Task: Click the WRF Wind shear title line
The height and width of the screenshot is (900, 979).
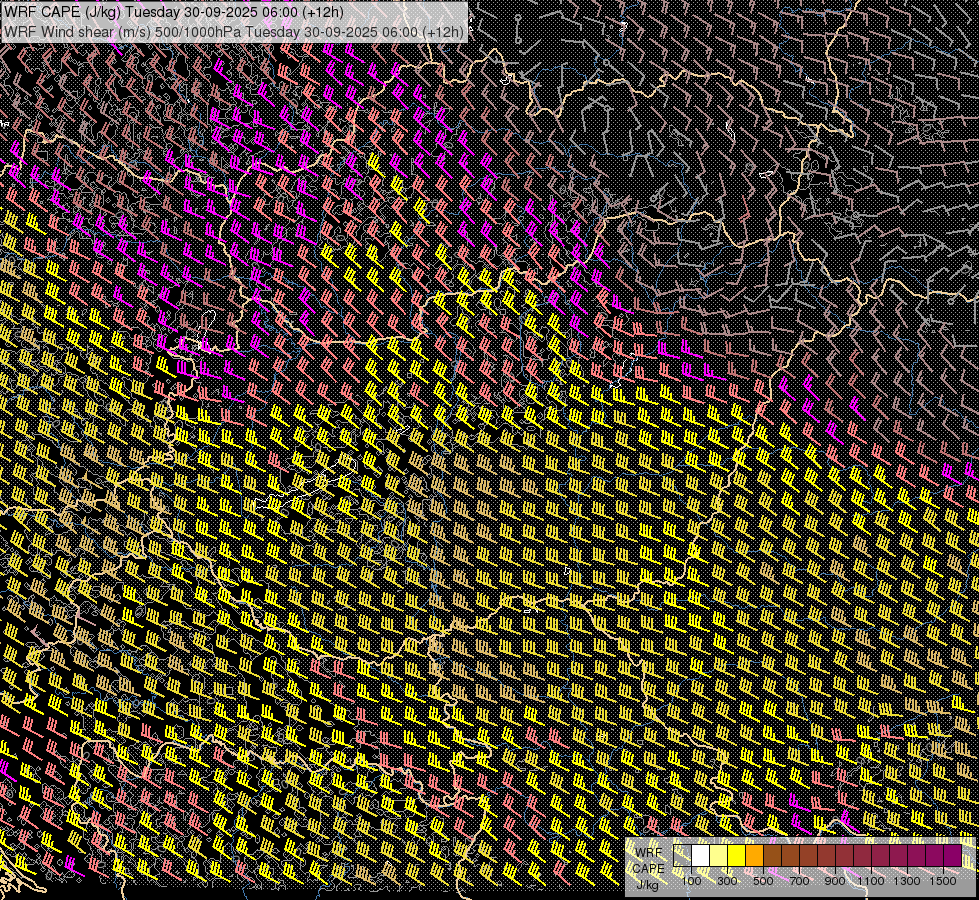Action: click(234, 31)
